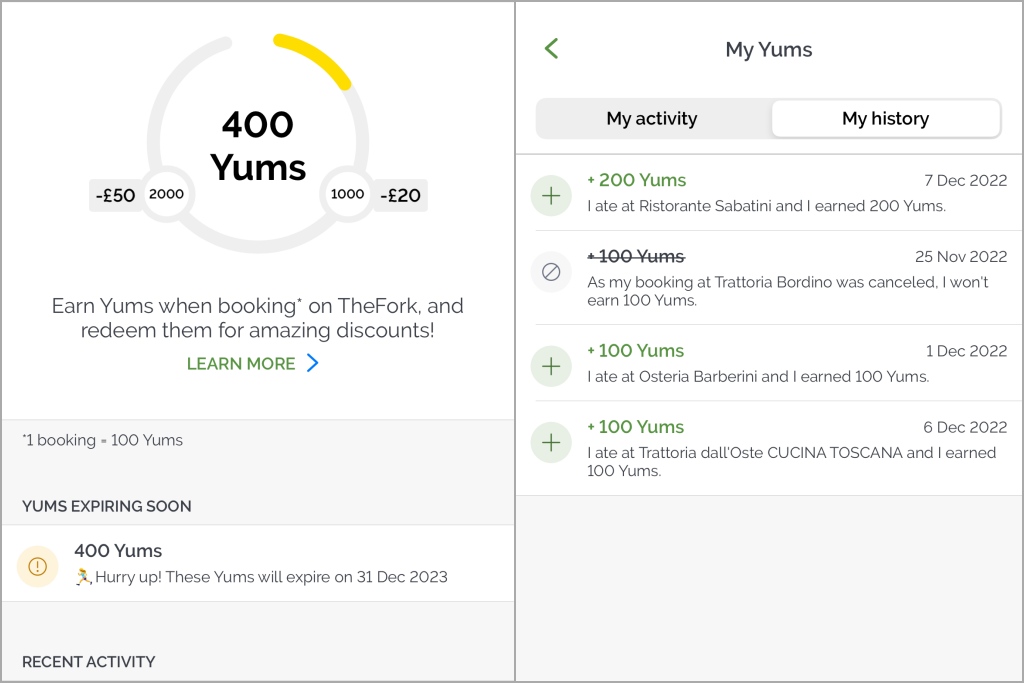This screenshot has width=1024, height=683.
Task: Switch to the My history tab
Action: 886,118
